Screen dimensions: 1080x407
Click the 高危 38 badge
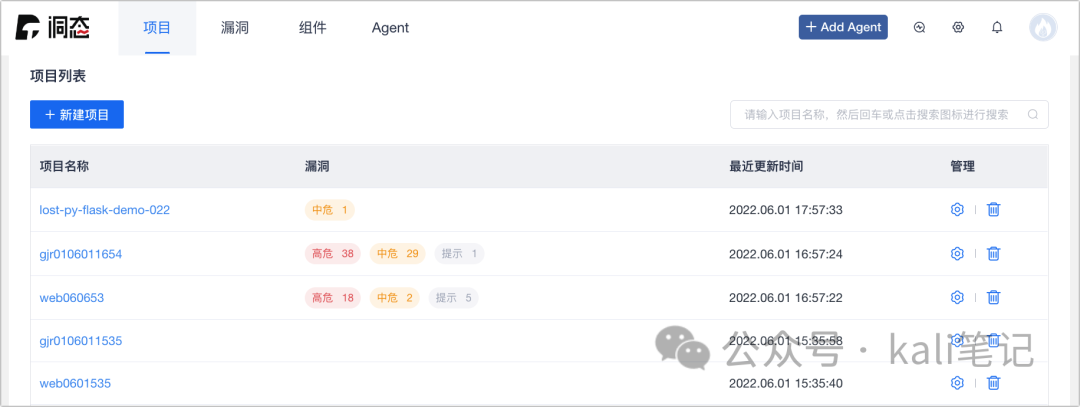(333, 253)
